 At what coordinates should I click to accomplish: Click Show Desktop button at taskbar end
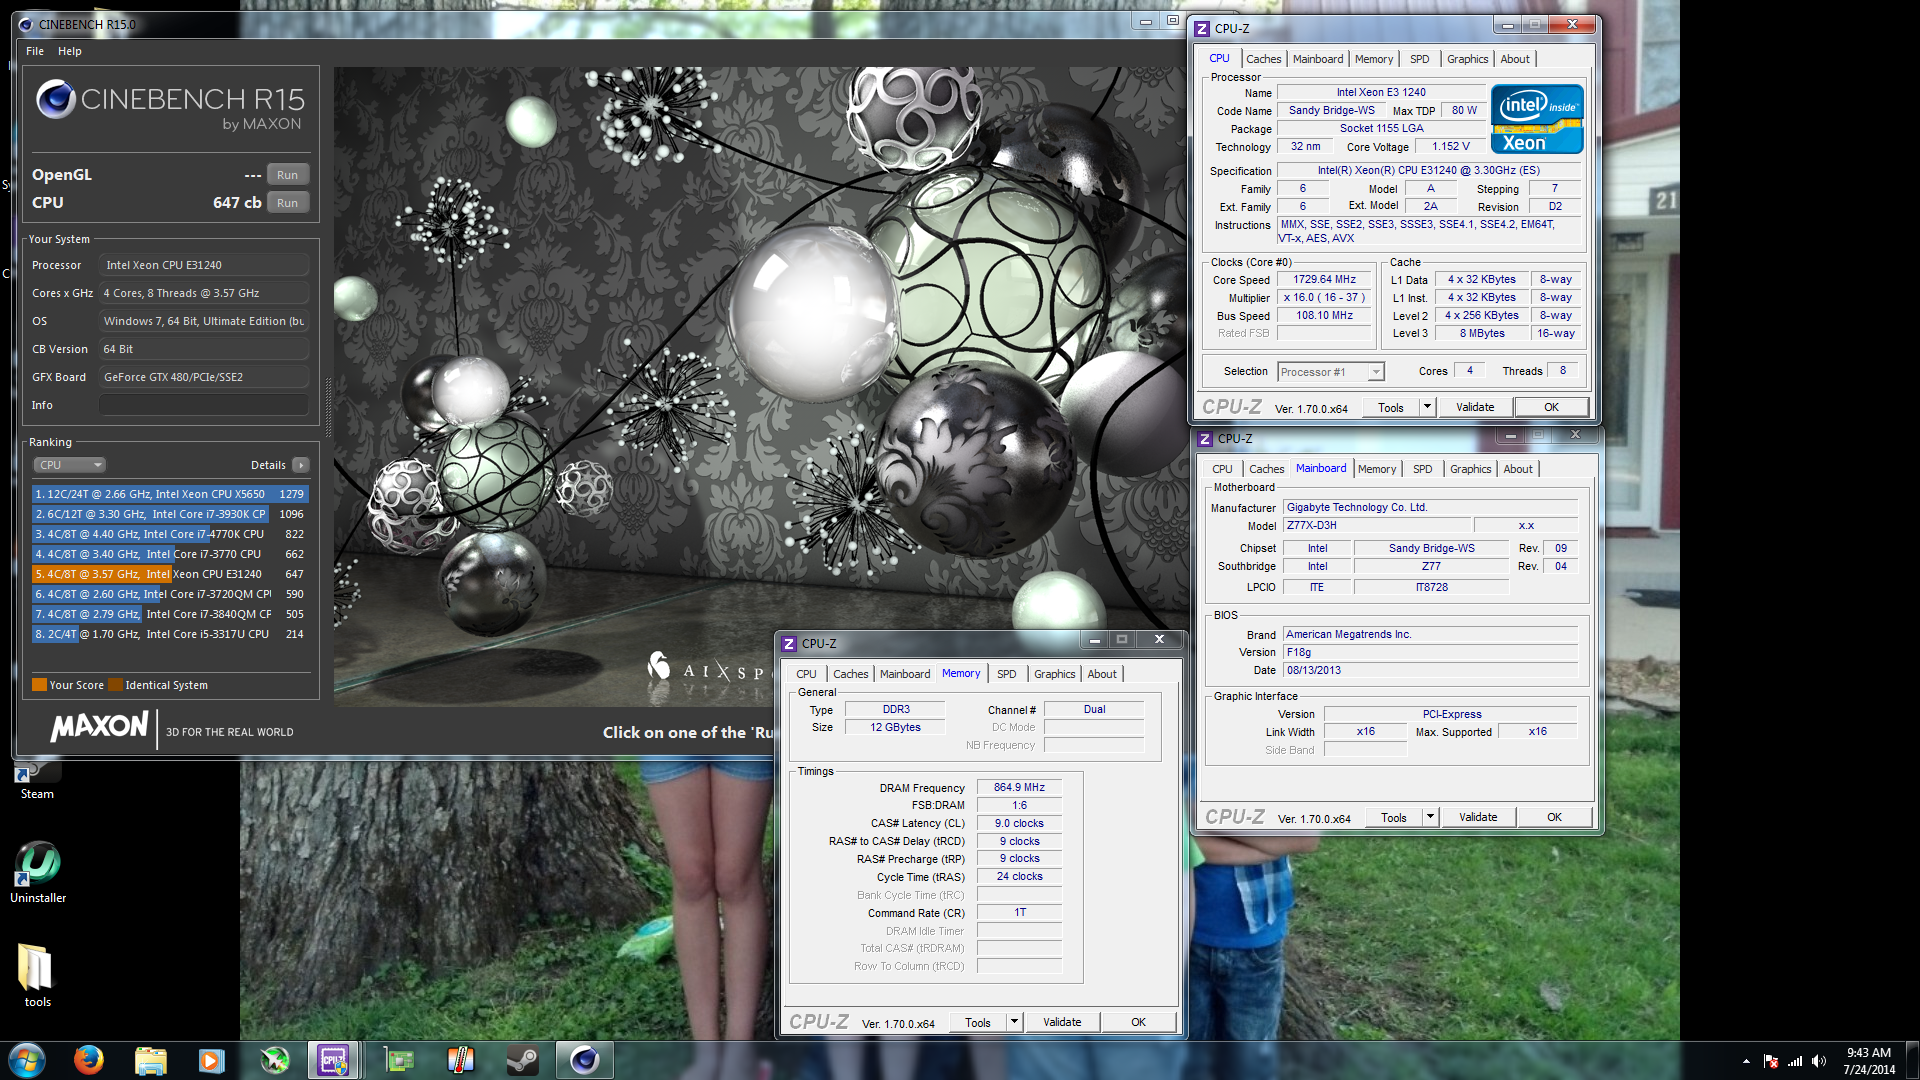1912,1060
